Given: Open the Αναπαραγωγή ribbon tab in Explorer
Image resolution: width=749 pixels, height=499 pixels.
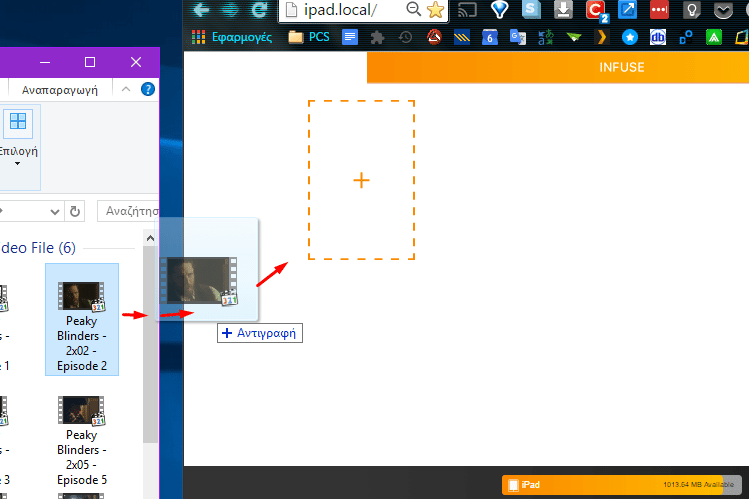Looking at the screenshot, I should pyautogui.click(x=60, y=90).
